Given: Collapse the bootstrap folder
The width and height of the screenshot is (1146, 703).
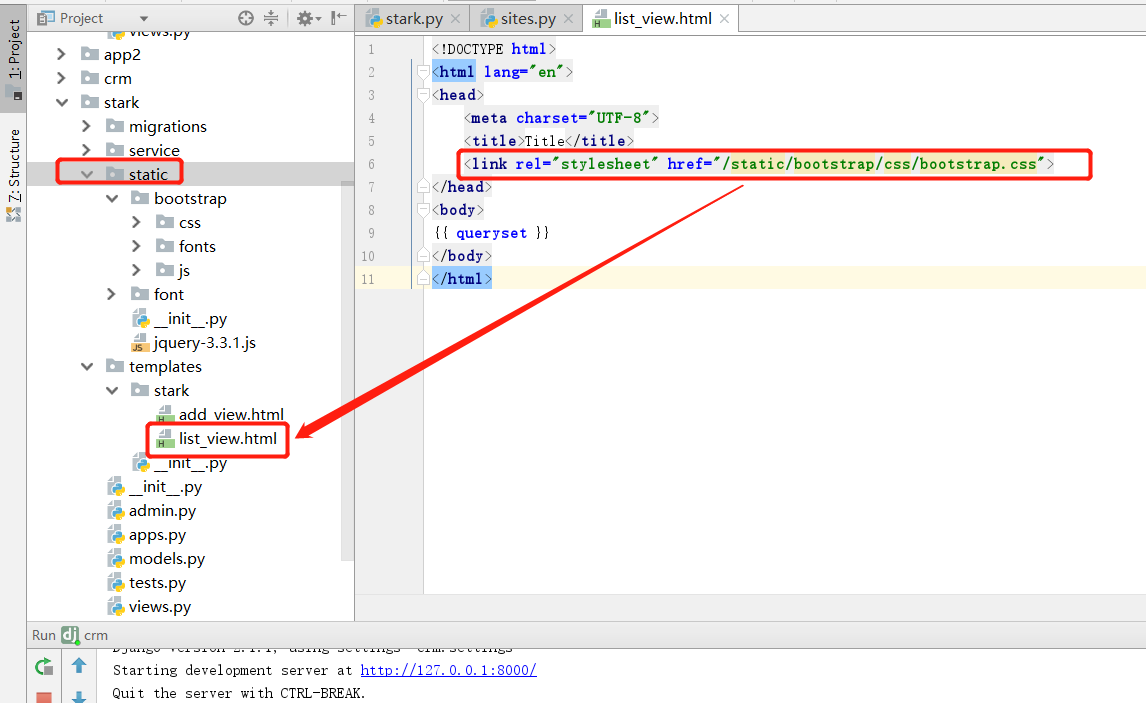Looking at the screenshot, I should click(x=112, y=198).
